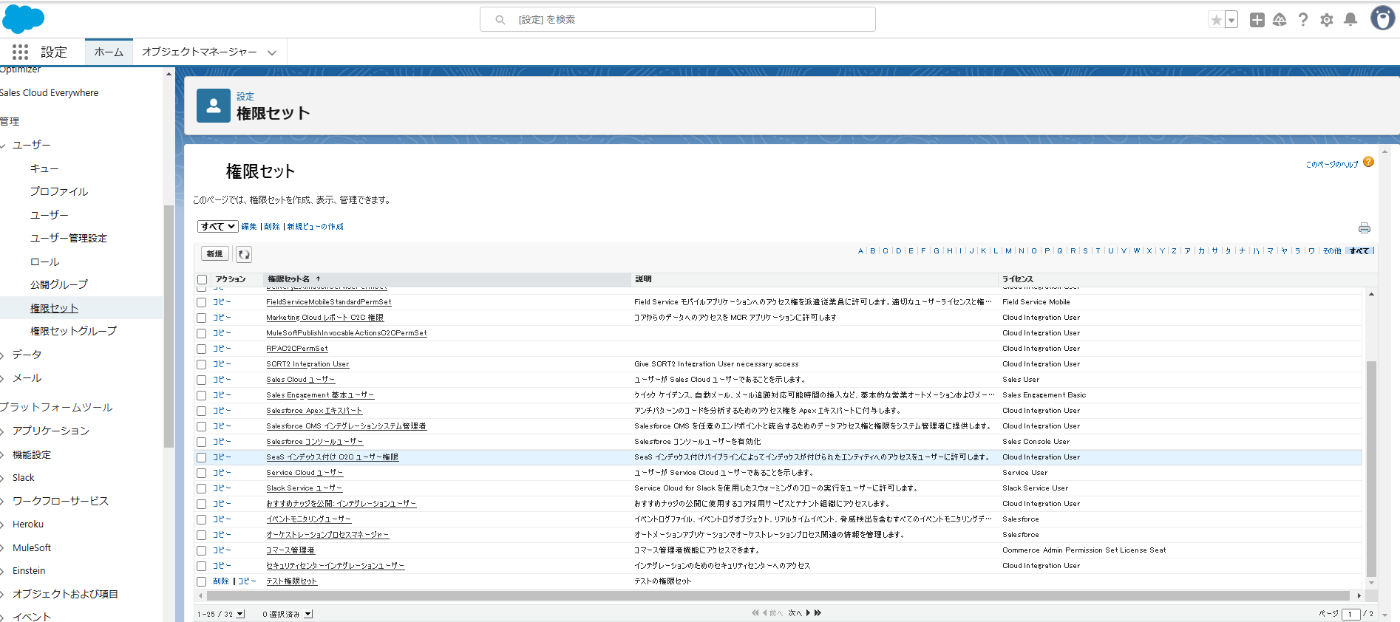Screen dimensions: 1400x622
Task: Click the orange help icon beside このページのヘルプ
Action: [x=1368, y=162]
